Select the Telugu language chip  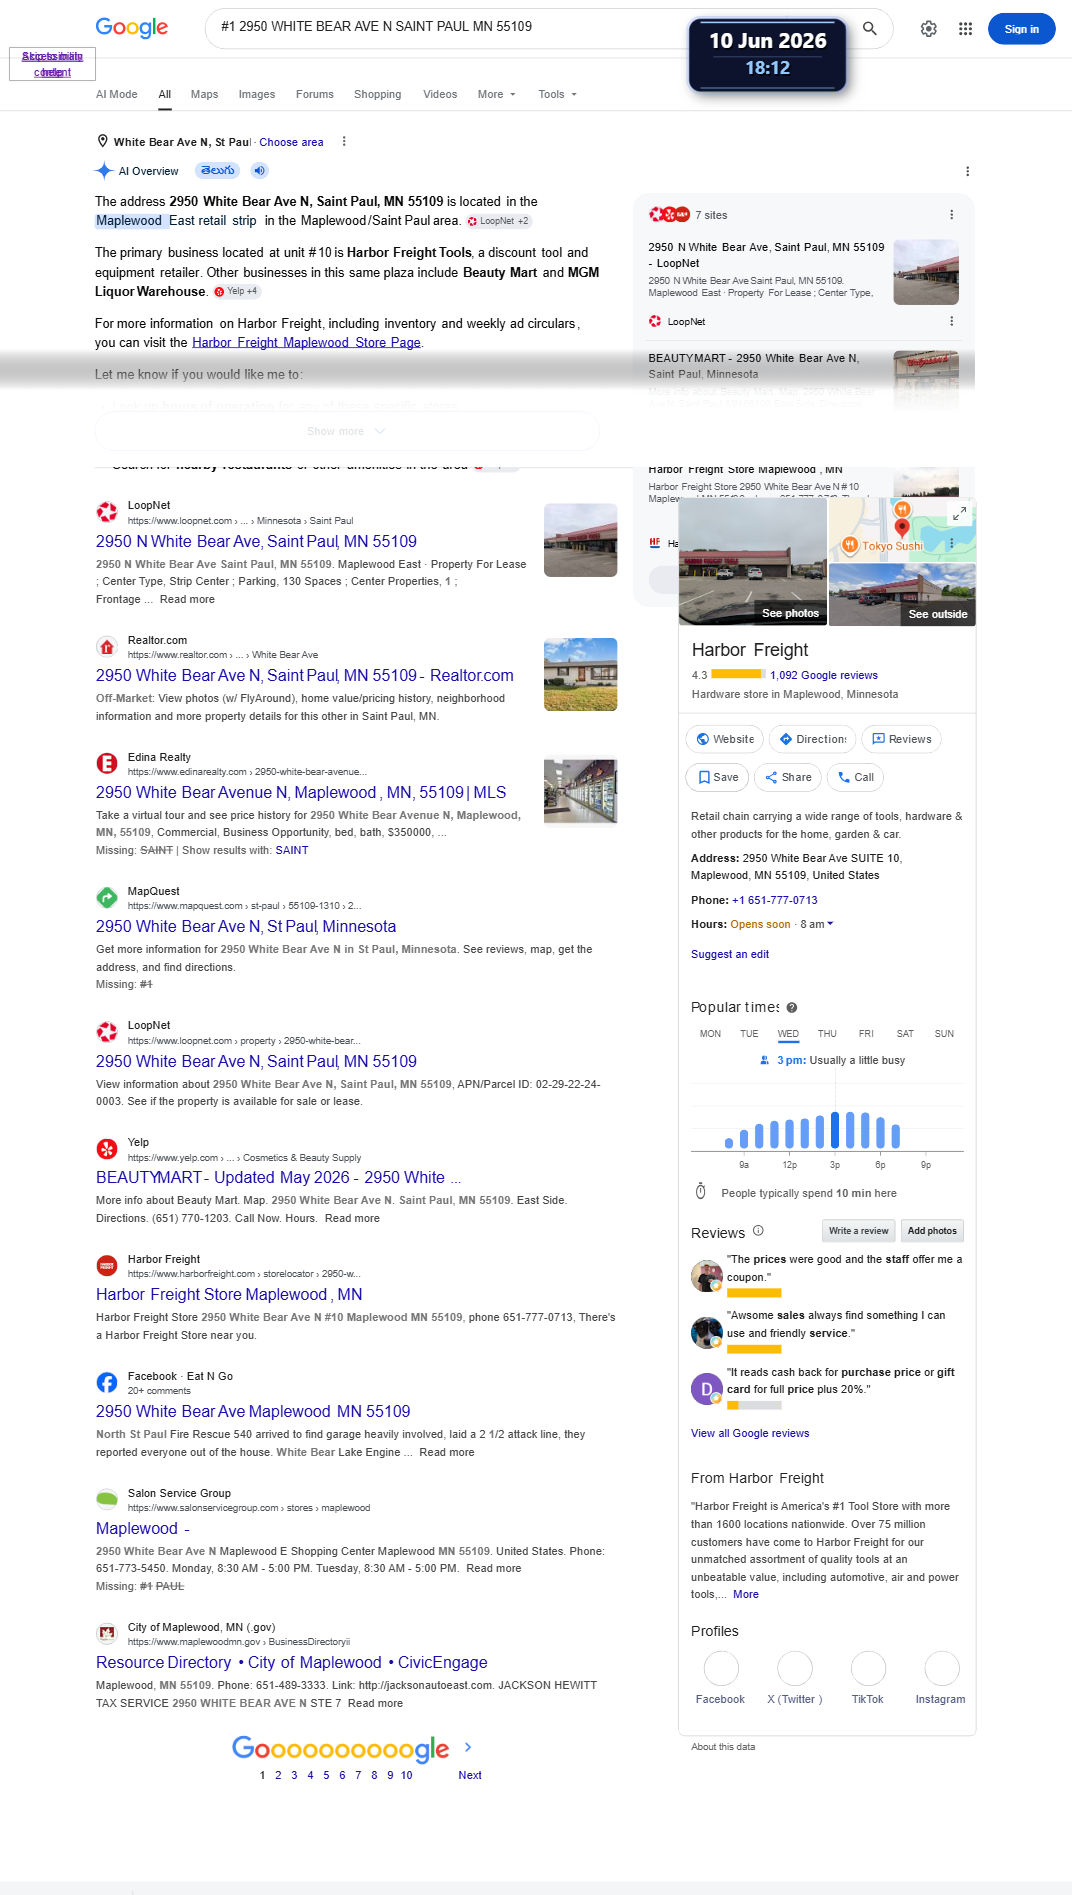pos(217,170)
